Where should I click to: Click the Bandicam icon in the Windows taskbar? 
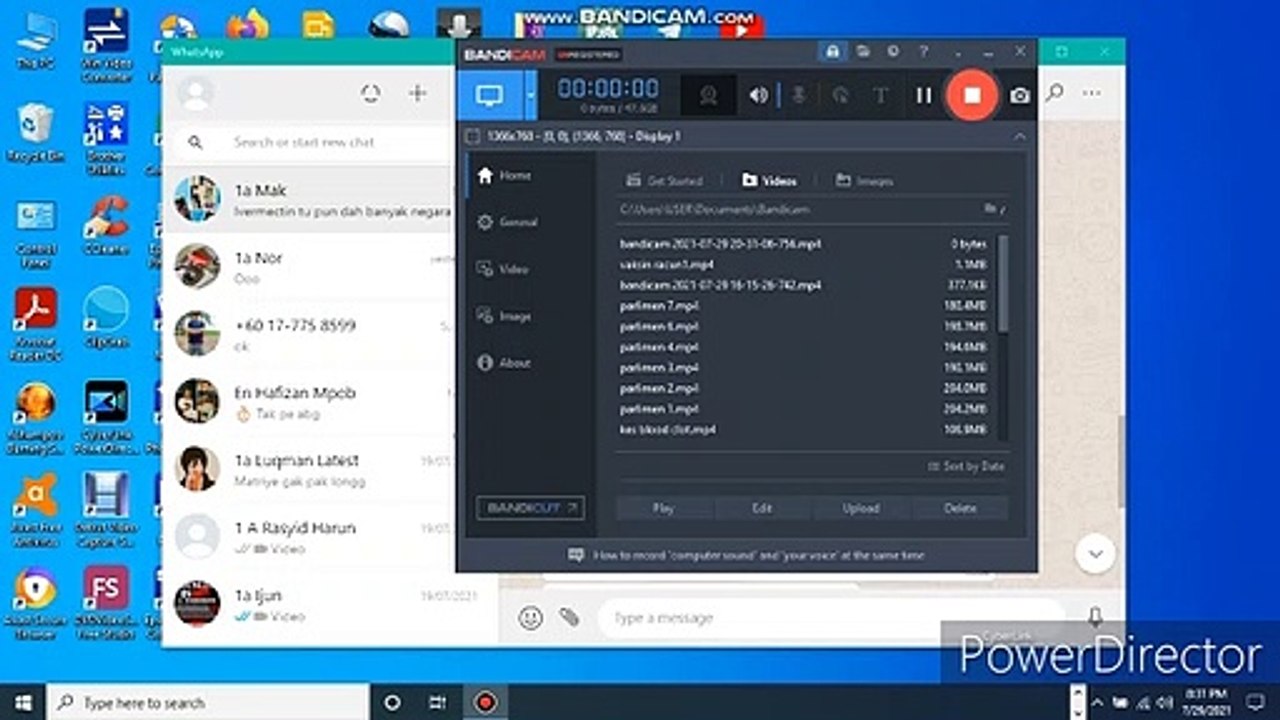click(x=485, y=703)
